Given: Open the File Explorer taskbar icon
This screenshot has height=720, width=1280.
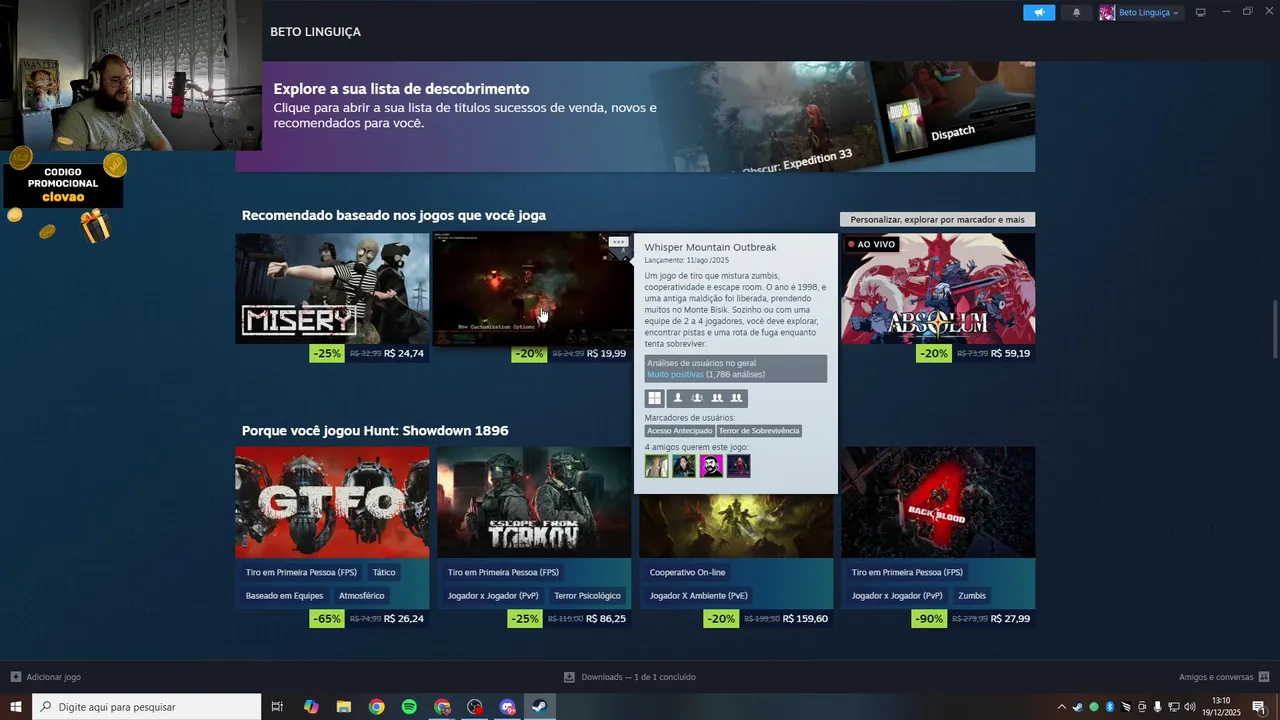Looking at the screenshot, I should click(343, 707).
